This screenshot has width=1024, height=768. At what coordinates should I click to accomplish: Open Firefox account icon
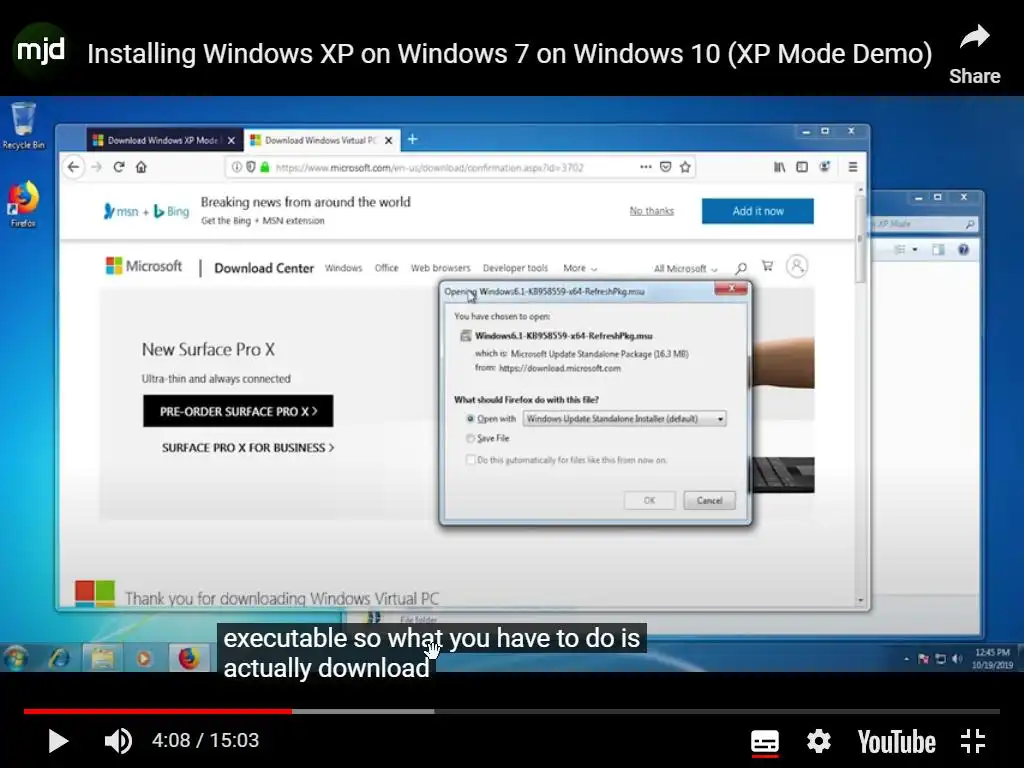click(x=825, y=167)
